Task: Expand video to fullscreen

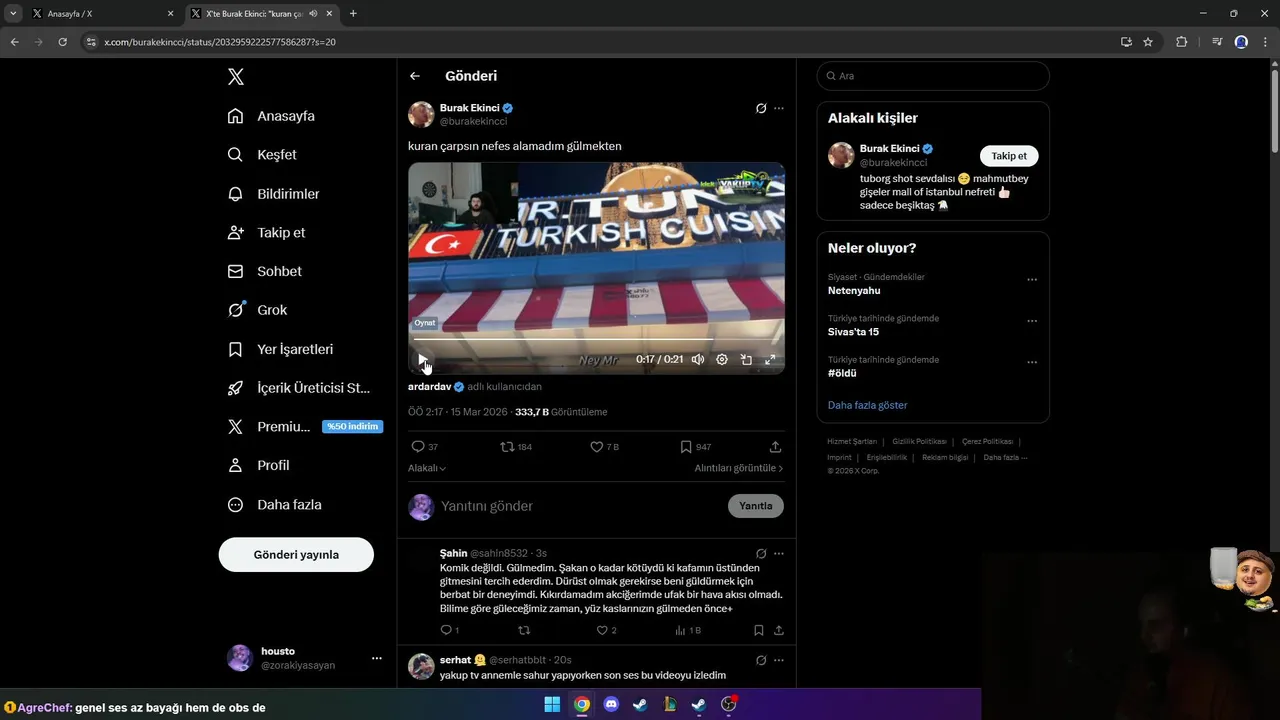Action: click(770, 360)
